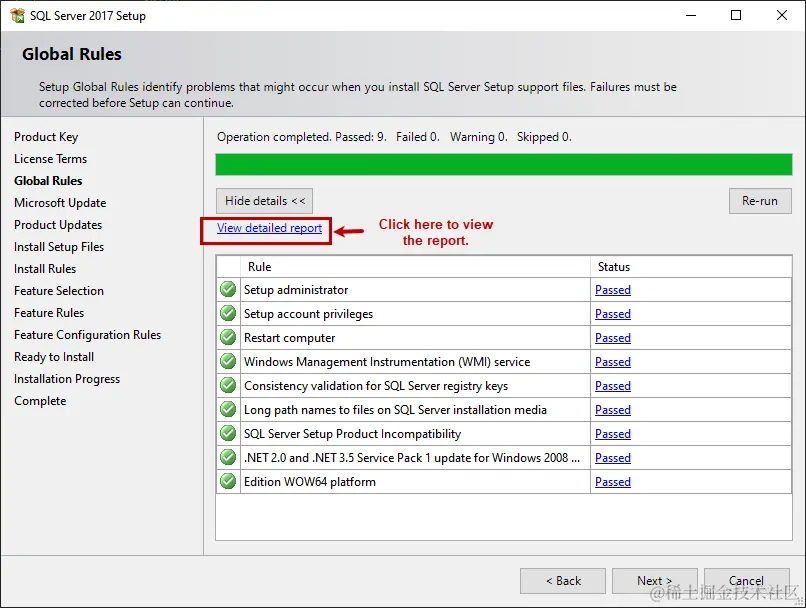The width and height of the screenshot is (806, 608).
Task: Click the check icon for Edition WOW64 platform
Action: click(x=228, y=482)
